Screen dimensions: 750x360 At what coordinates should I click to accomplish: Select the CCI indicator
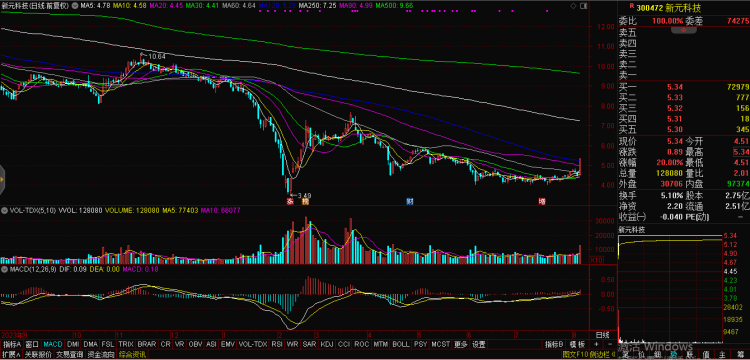tap(344, 344)
